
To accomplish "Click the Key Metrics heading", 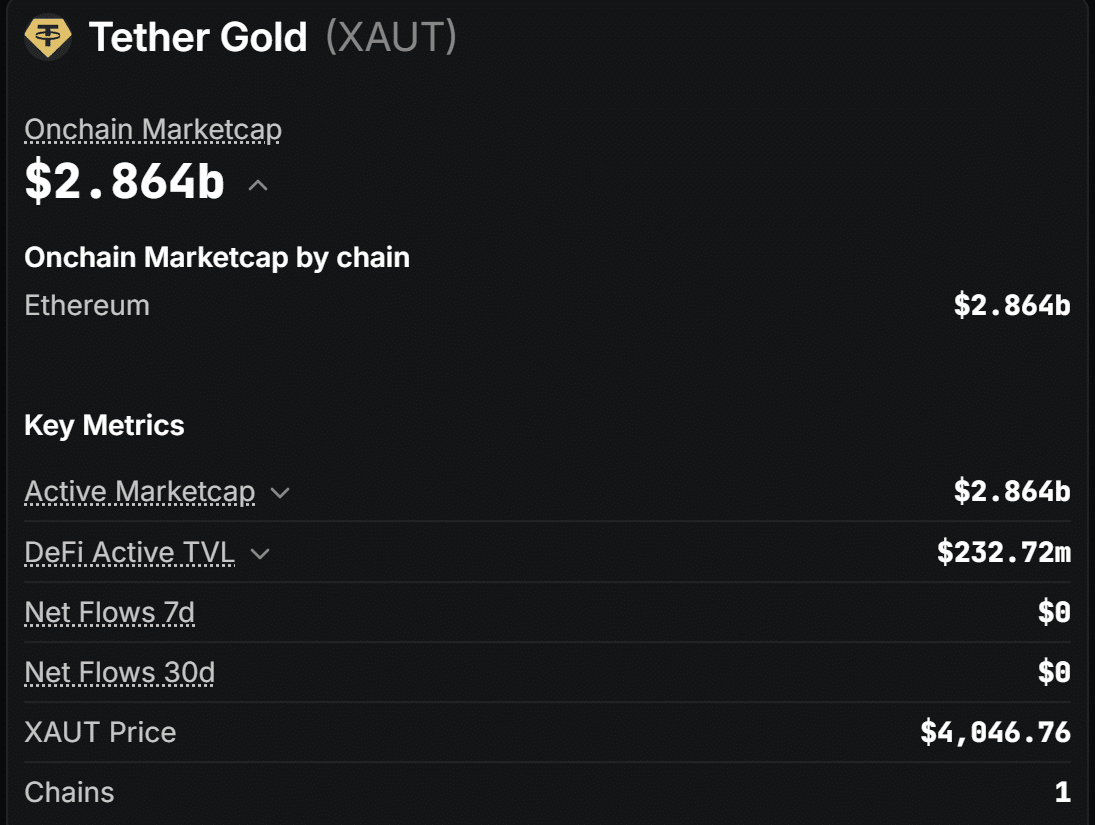I will tap(105, 425).
